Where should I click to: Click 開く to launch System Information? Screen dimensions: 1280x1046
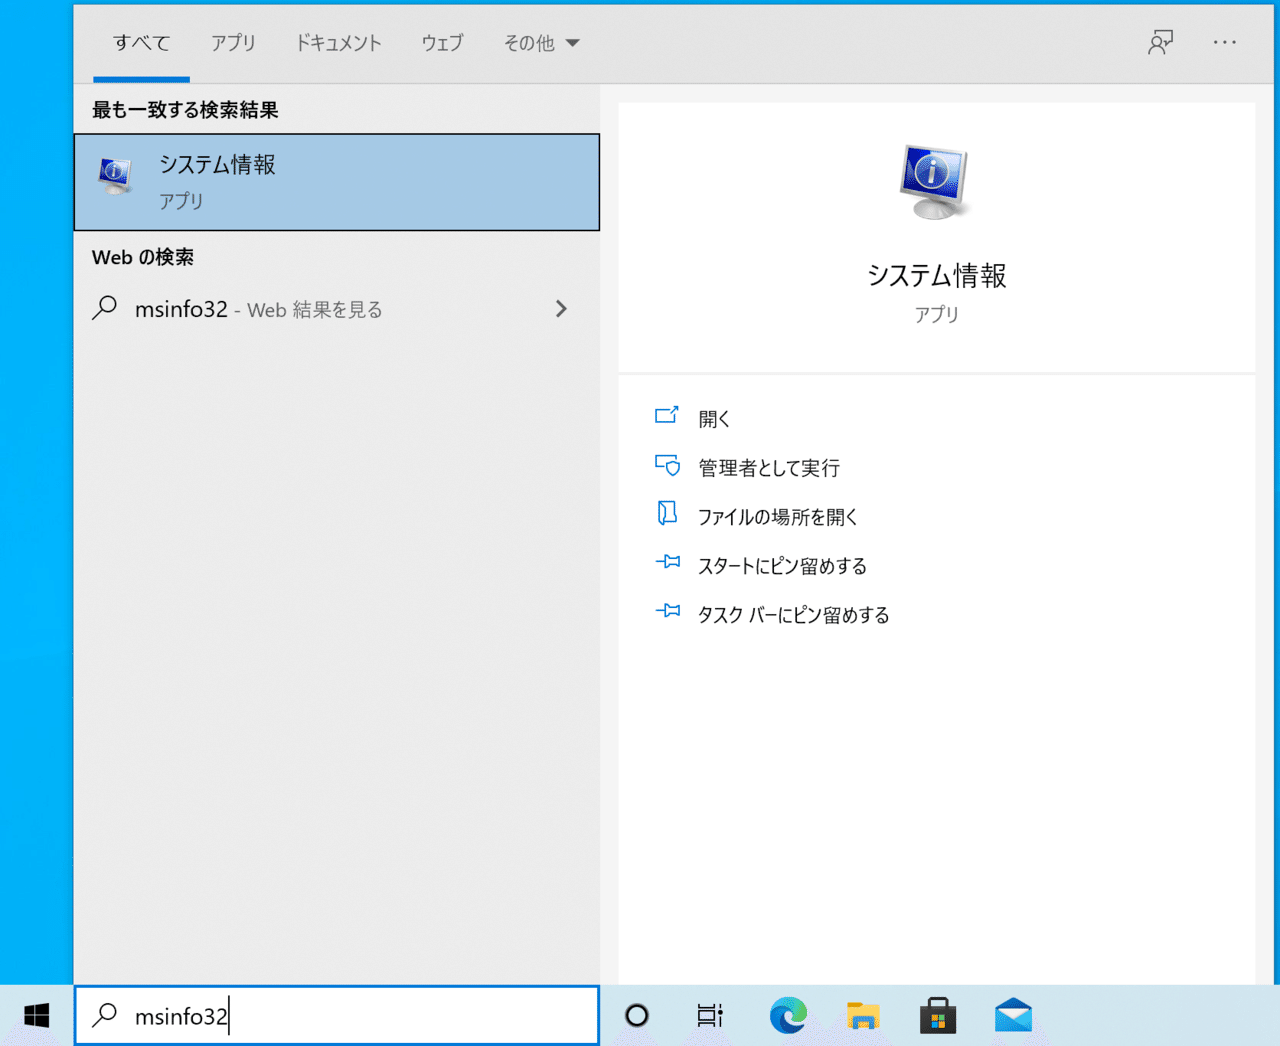click(714, 418)
